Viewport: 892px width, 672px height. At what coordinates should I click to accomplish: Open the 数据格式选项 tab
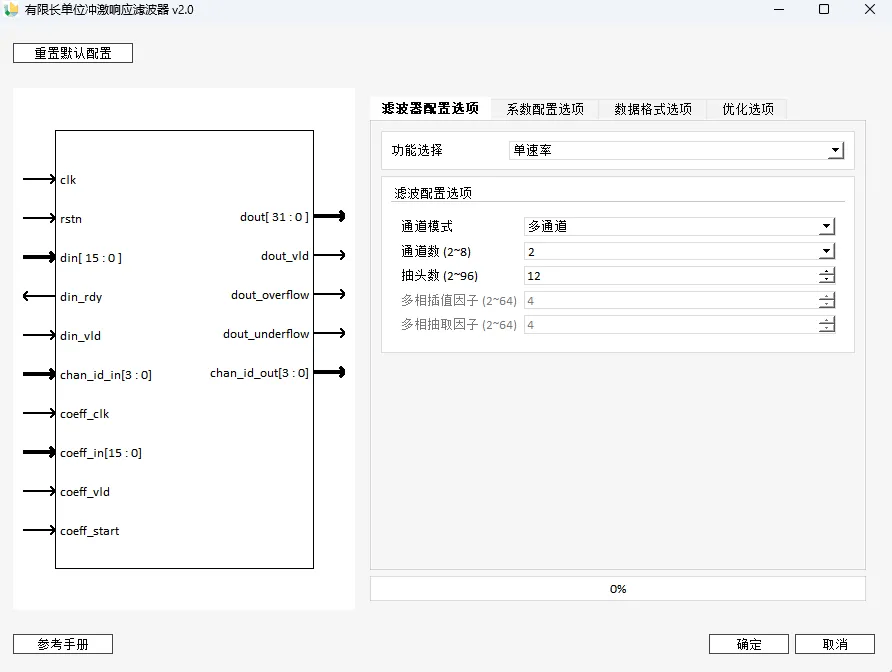pyautogui.click(x=653, y=109)
